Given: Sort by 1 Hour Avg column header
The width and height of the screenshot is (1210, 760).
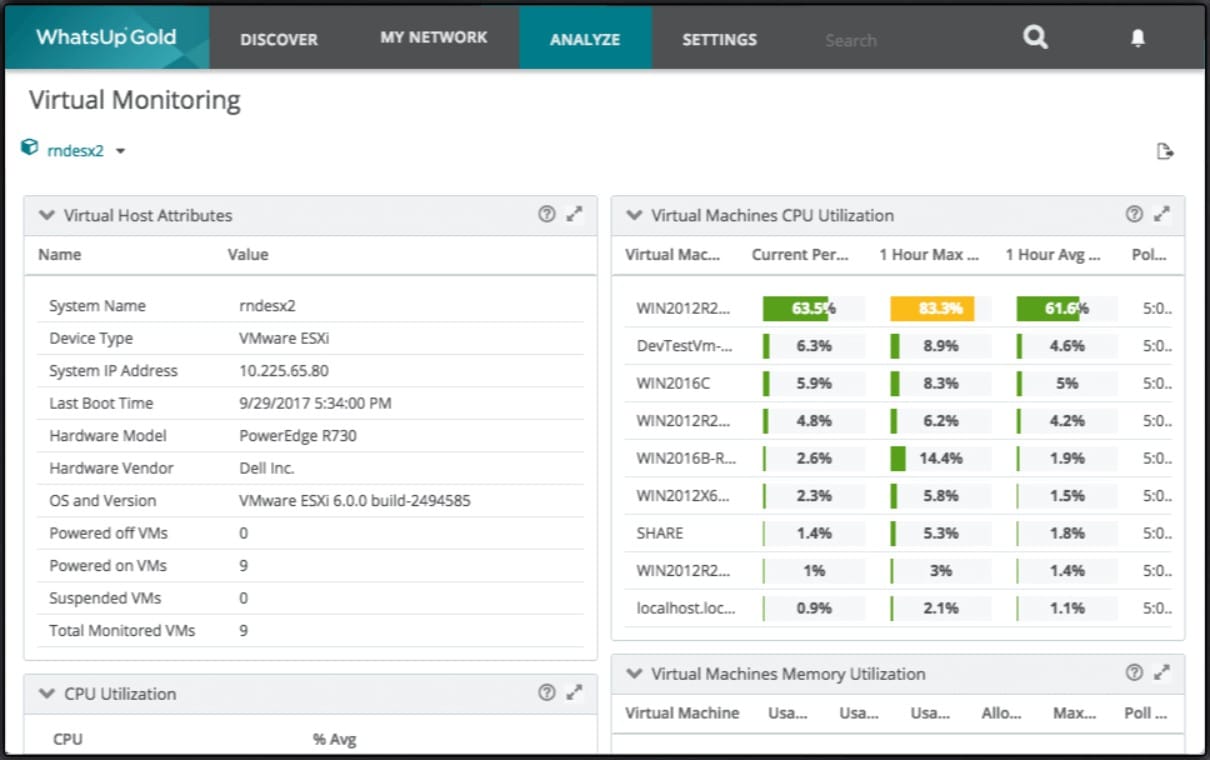Looking at the screenshot, I should pos(1053,254).
